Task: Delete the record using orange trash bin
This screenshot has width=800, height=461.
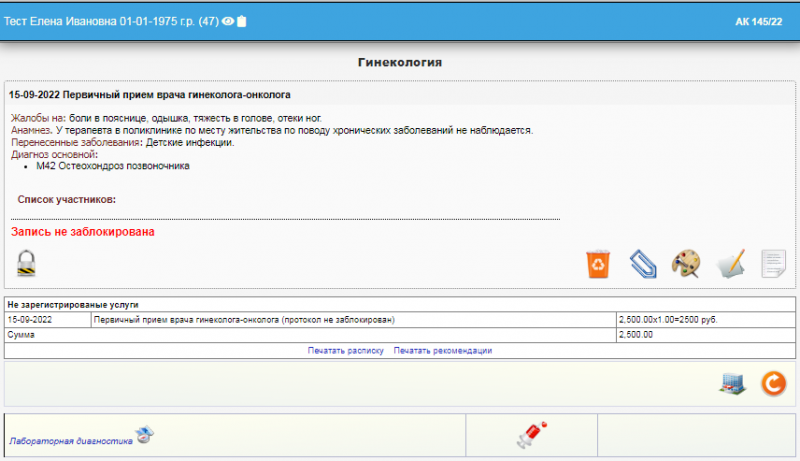Action: (599, 264)
